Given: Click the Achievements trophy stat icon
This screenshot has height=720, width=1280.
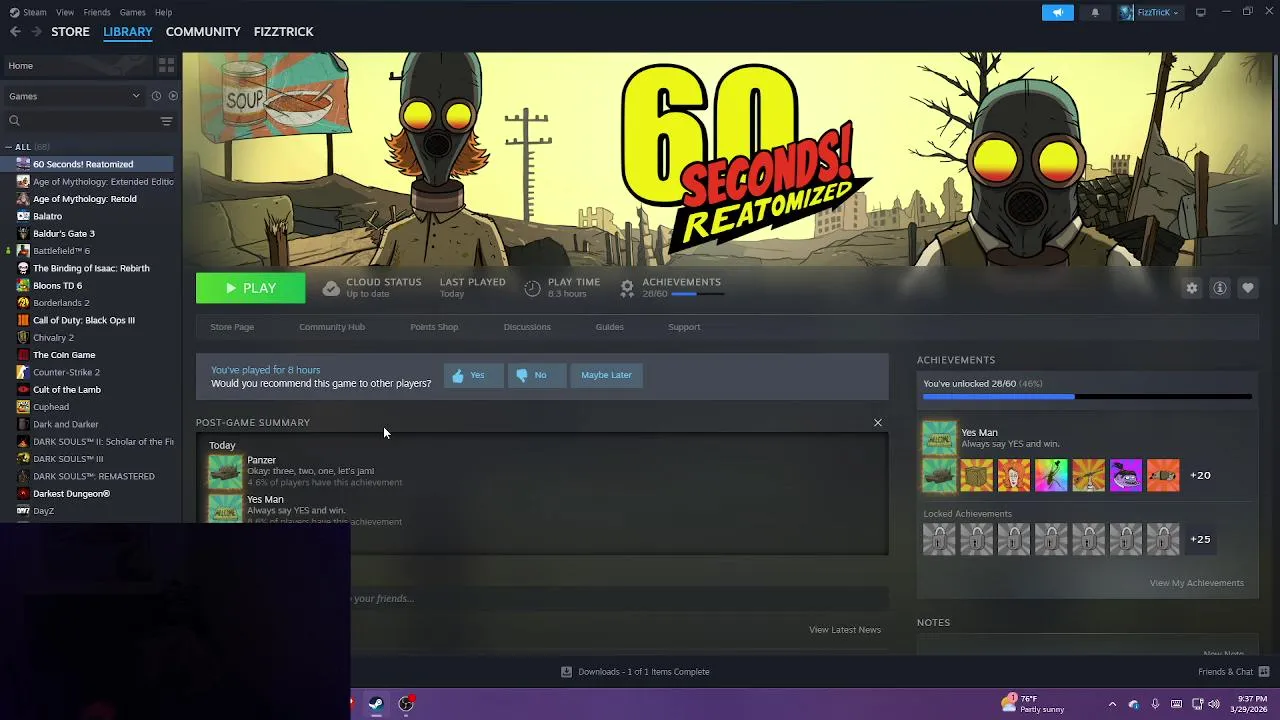Looking at the screenshot, I should pos(627,288).
